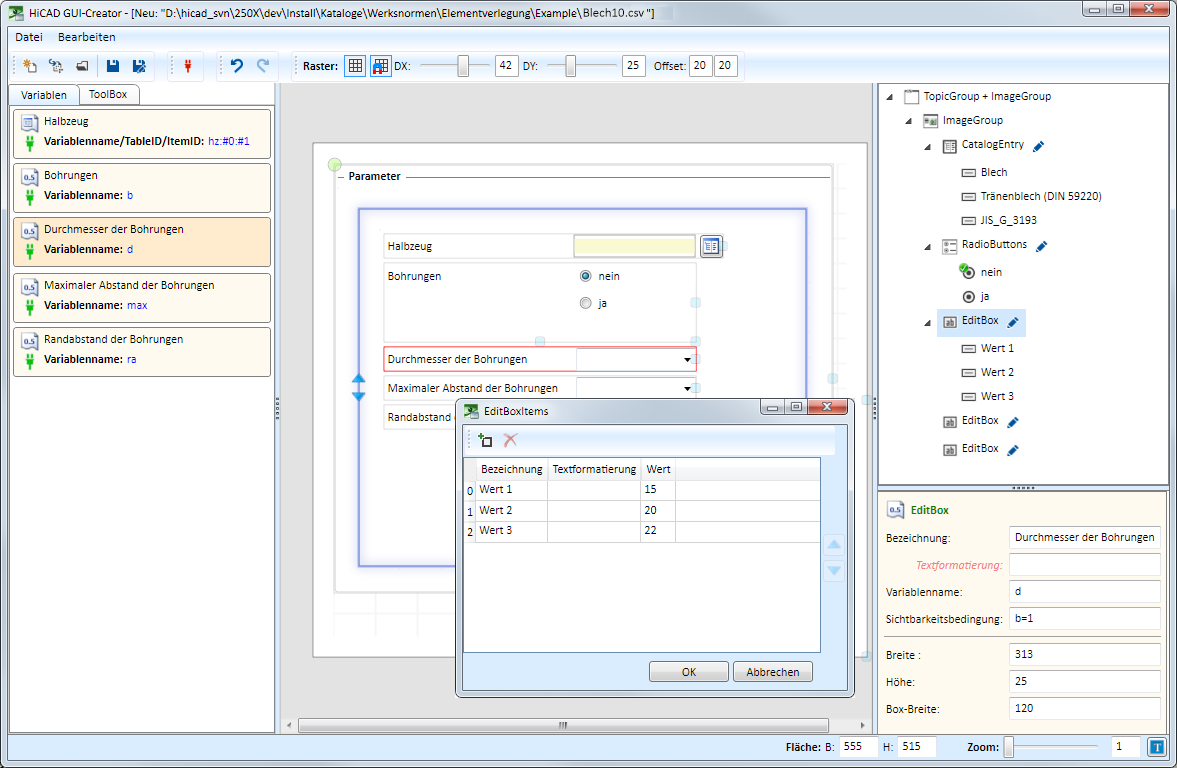The width and height of the screenshot is (1177, 768).
Task: Select the 'nein' radio button in Bohrungen
Action: click(586, 276)
